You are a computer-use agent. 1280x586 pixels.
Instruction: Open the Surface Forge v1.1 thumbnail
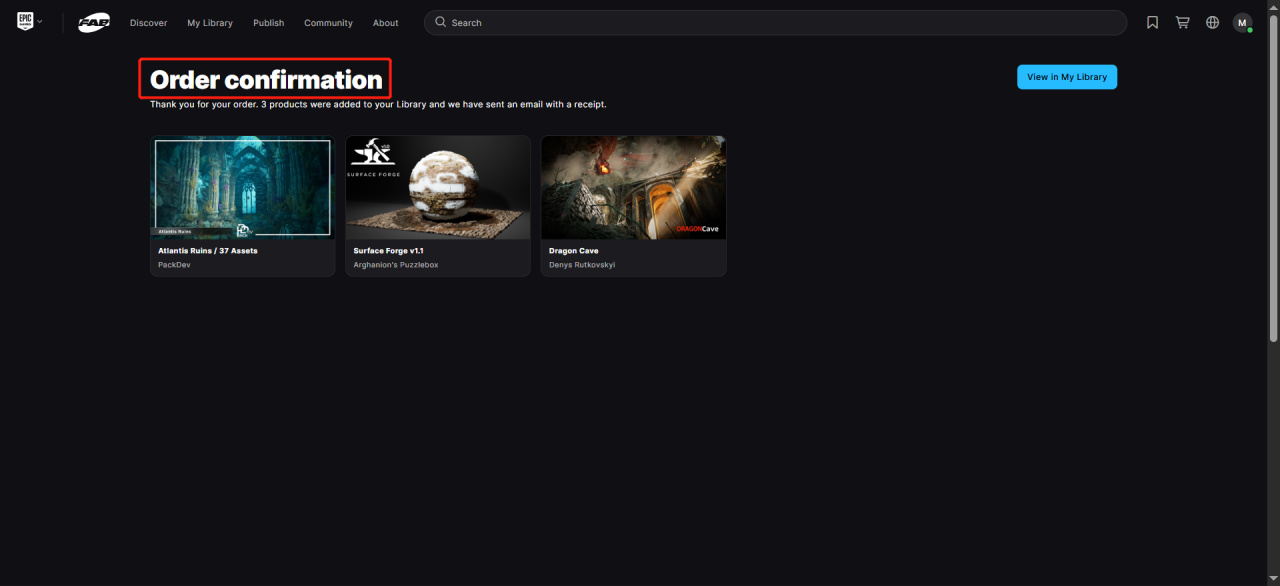(x=438, y=187)
